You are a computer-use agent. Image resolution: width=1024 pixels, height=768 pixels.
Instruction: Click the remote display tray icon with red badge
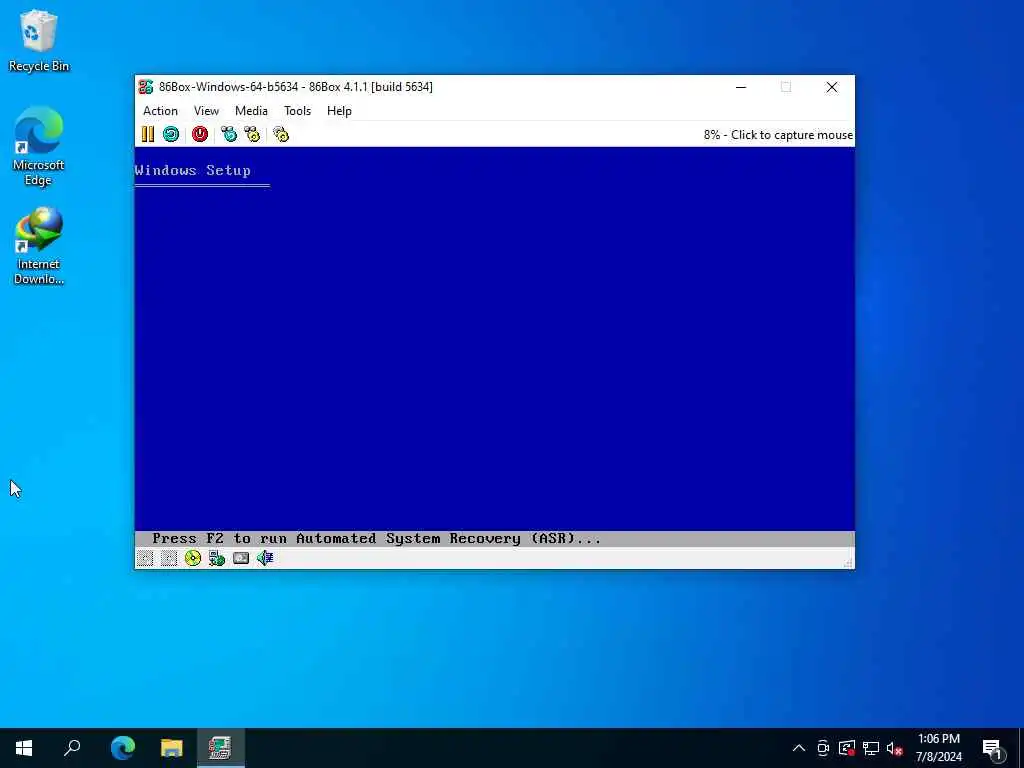[x=847, y=748]
